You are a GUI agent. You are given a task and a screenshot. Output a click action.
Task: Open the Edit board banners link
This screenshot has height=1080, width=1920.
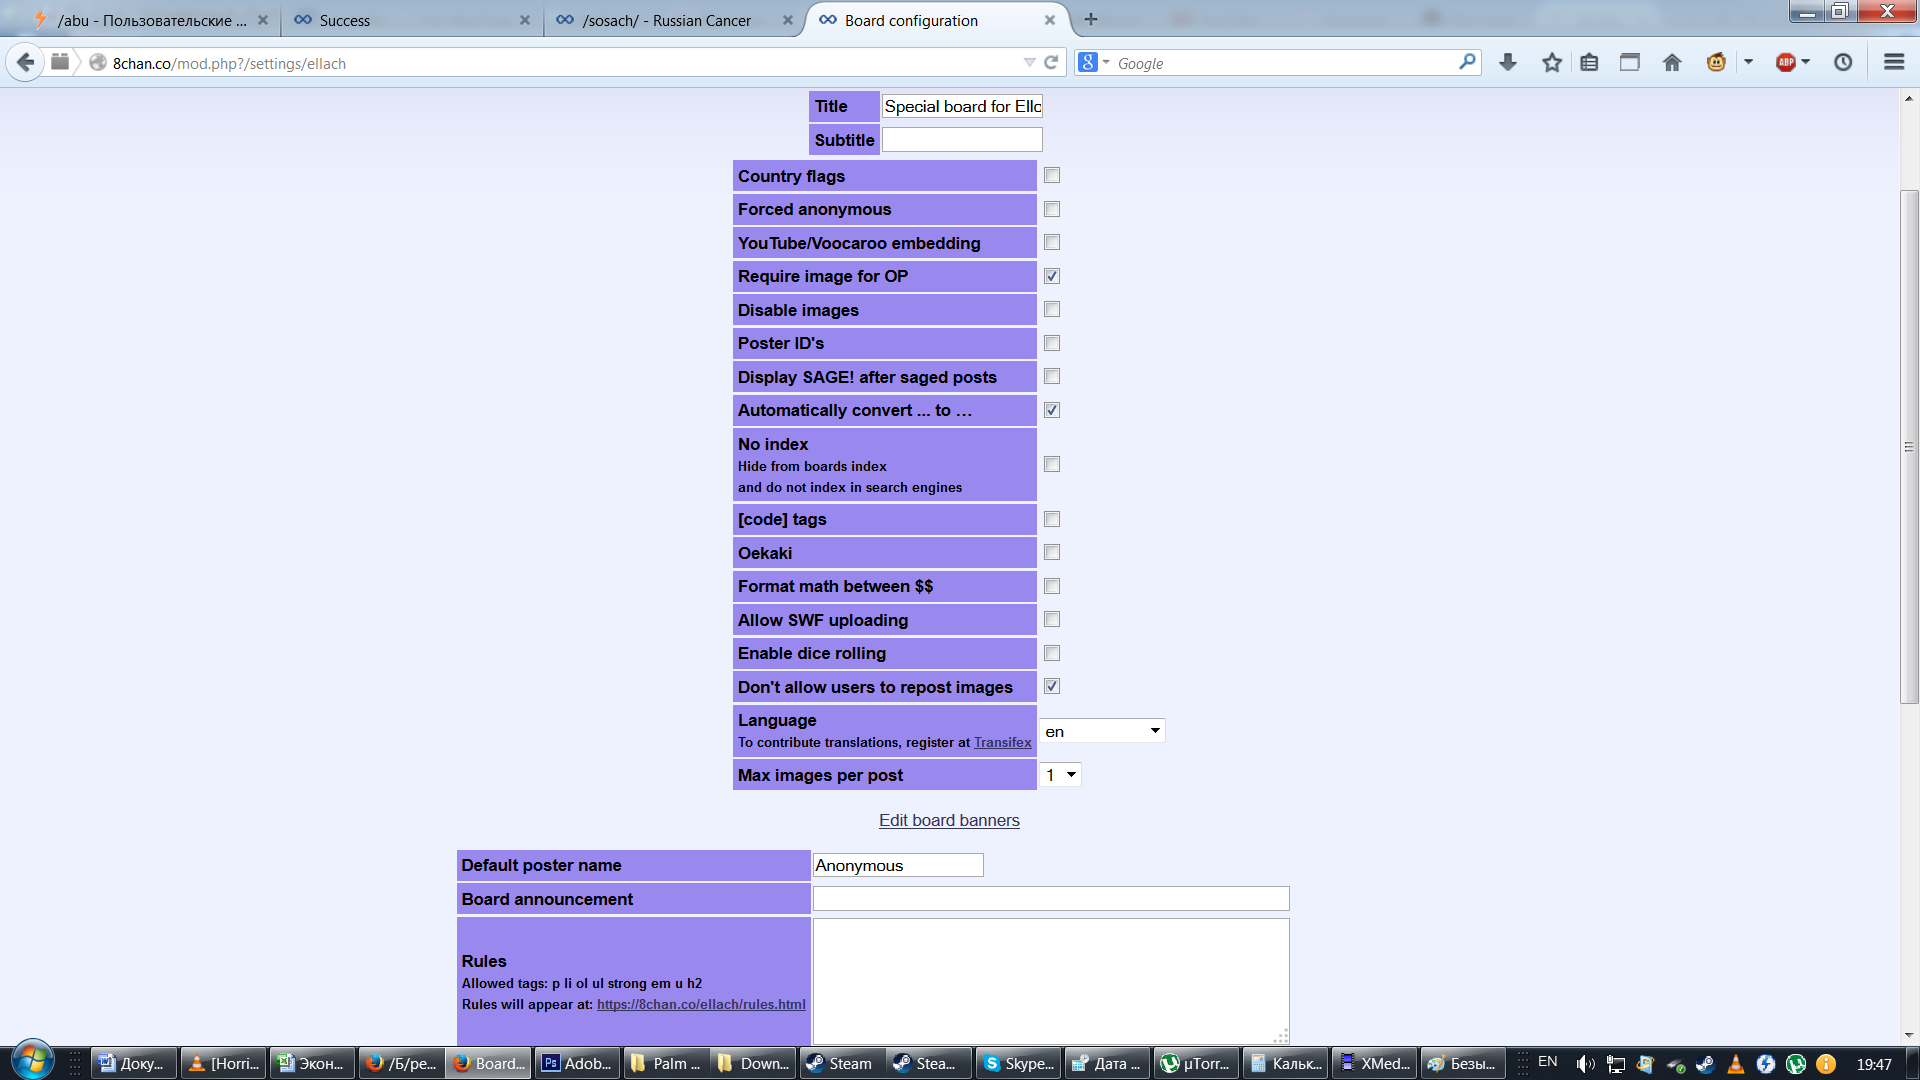click(949, 820)
